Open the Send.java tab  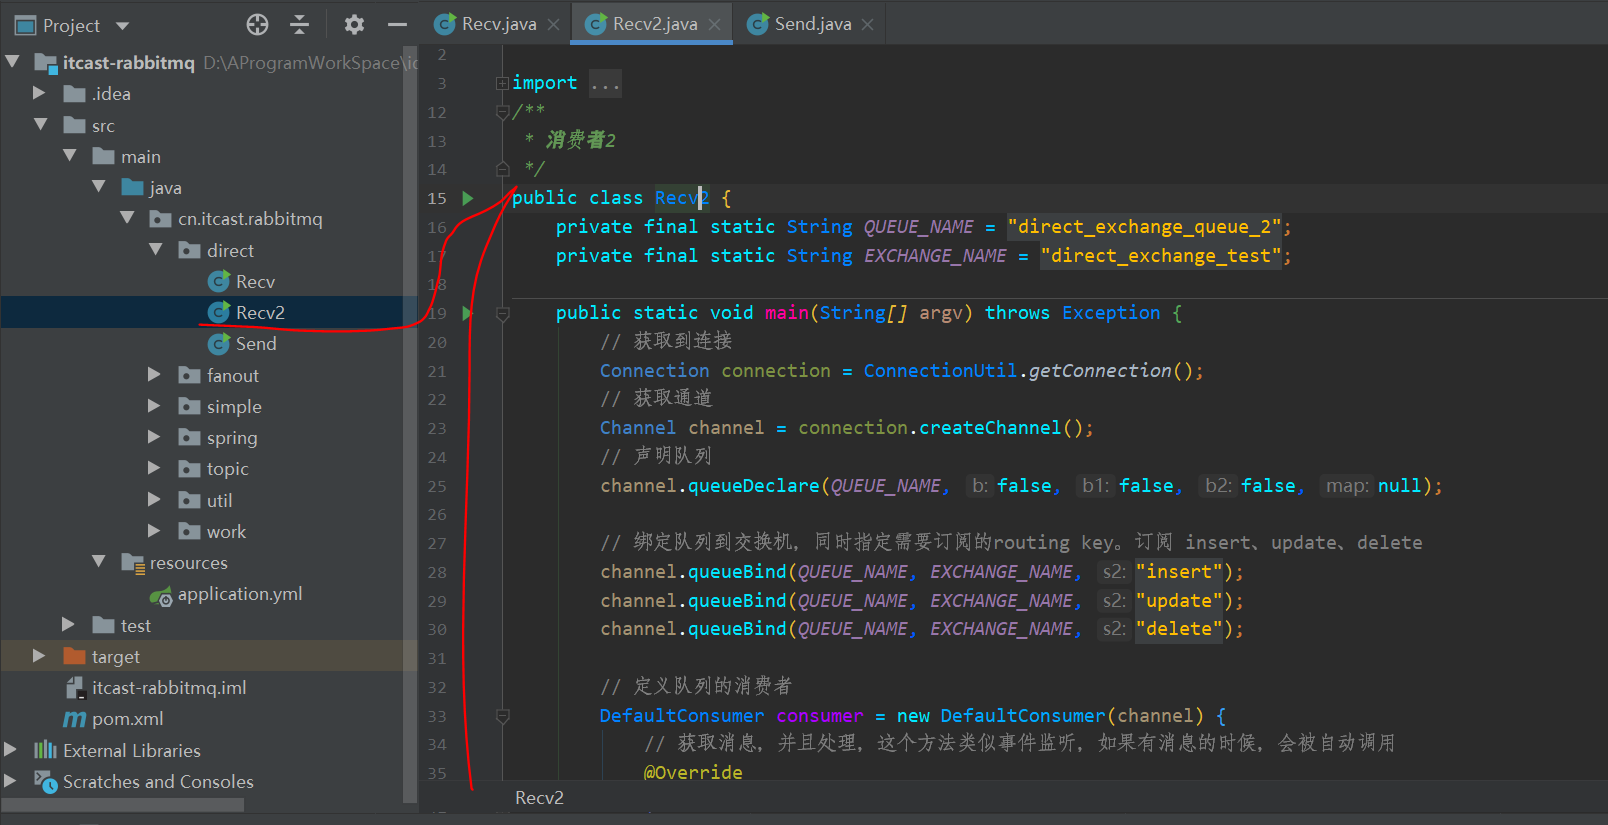click(812, 24)
